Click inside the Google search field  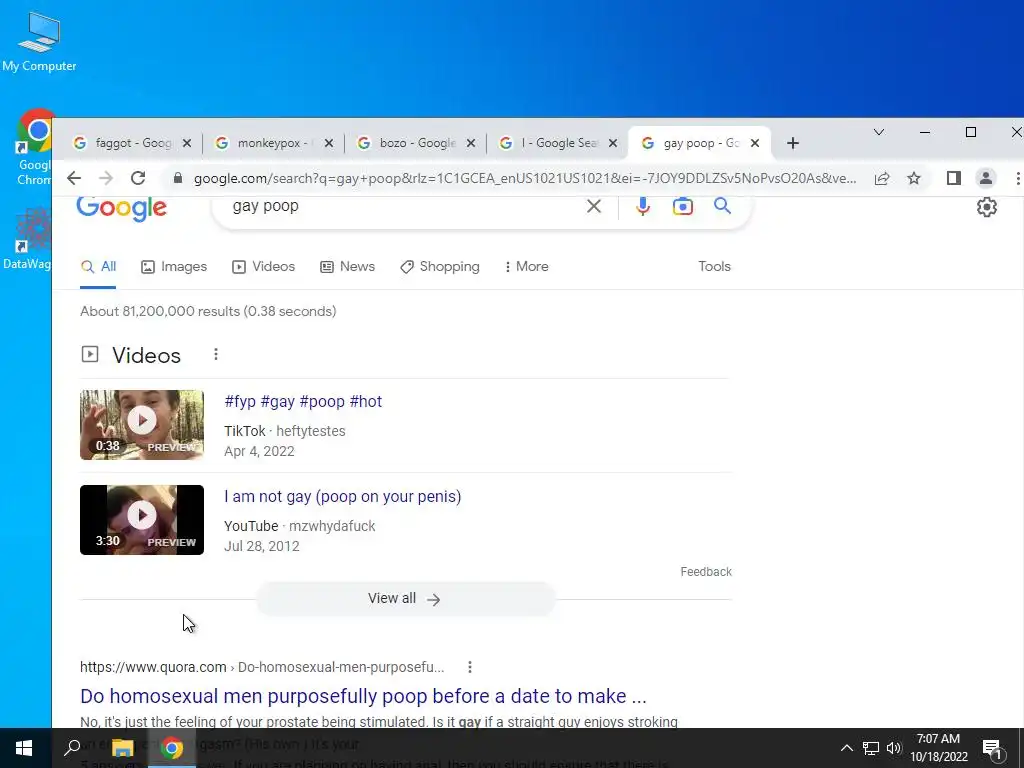[x=405, y=206]
